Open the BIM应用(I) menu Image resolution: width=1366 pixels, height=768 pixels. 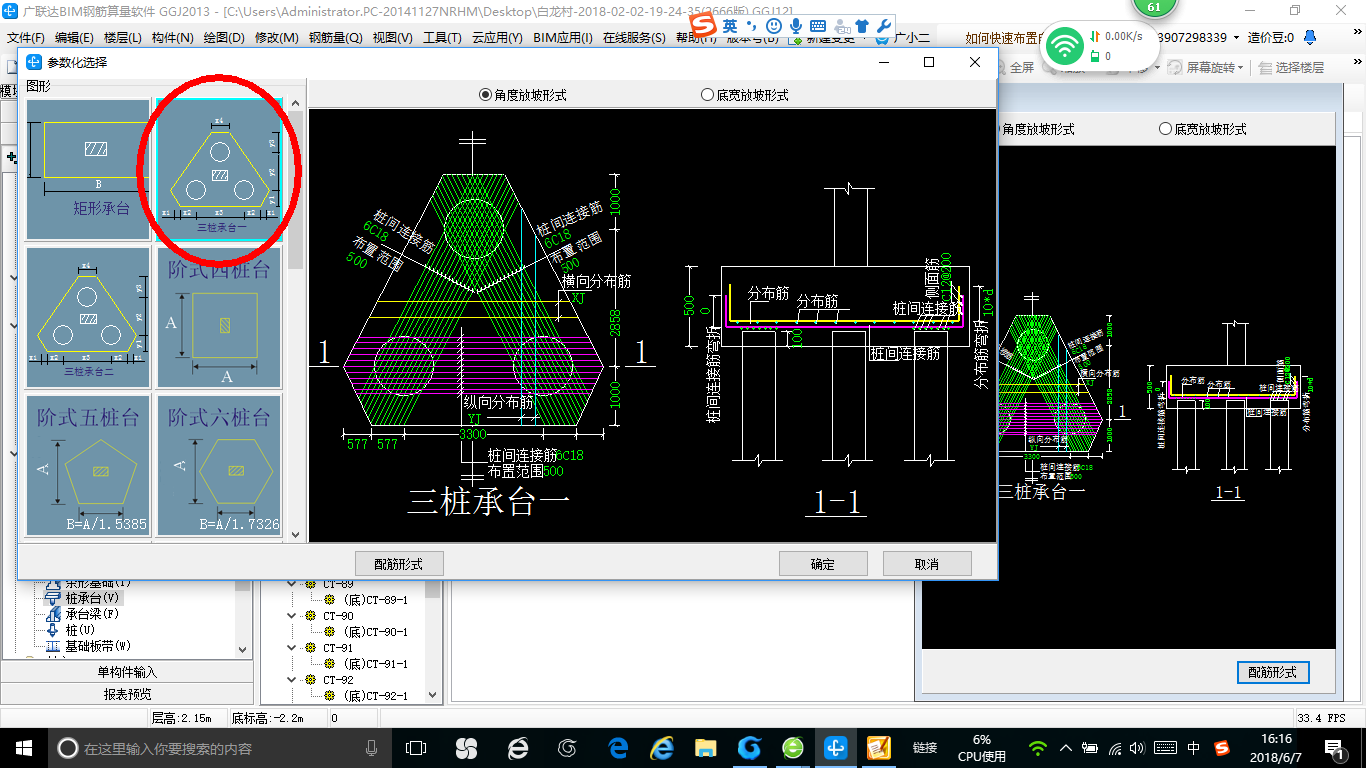(x=563, y=38)
